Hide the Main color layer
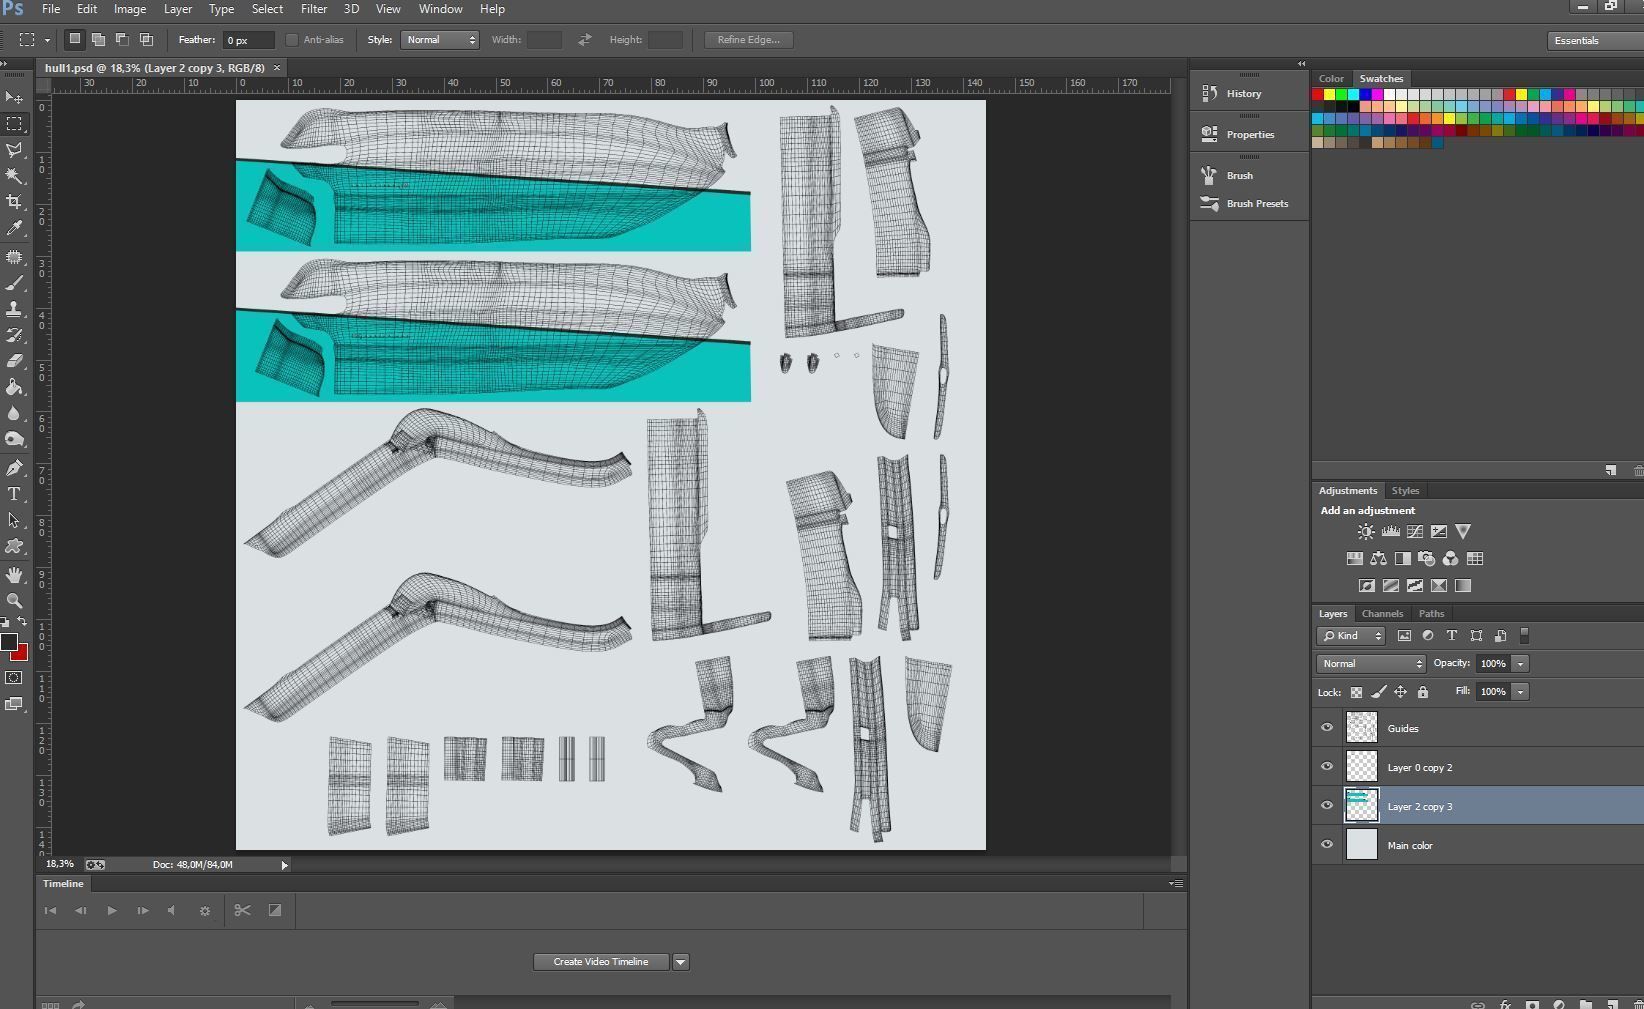This screenshot has width=1644, height=1009. (1327, 845)
